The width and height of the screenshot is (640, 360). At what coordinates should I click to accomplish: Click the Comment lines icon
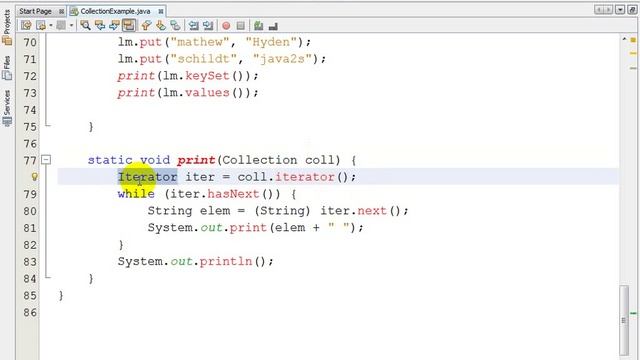click(258, 26)
